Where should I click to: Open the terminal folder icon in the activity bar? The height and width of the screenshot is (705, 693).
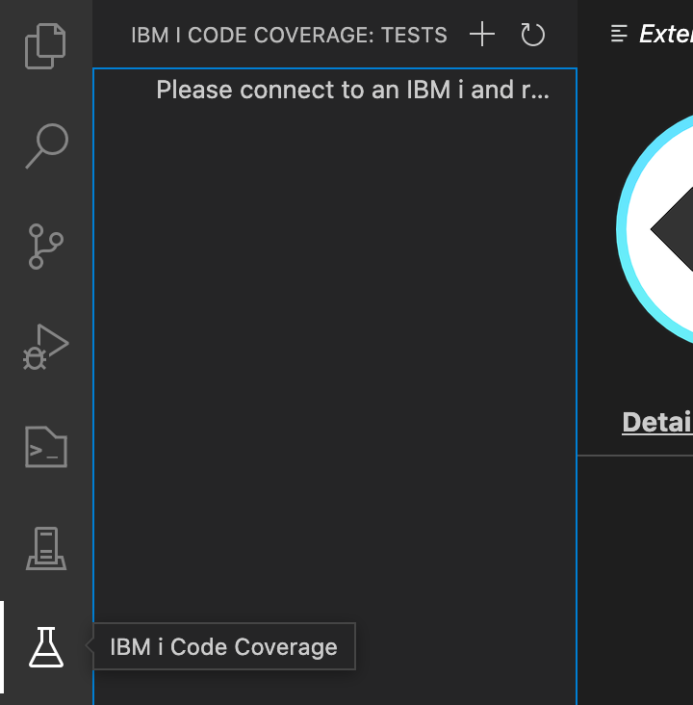(46, 447)
